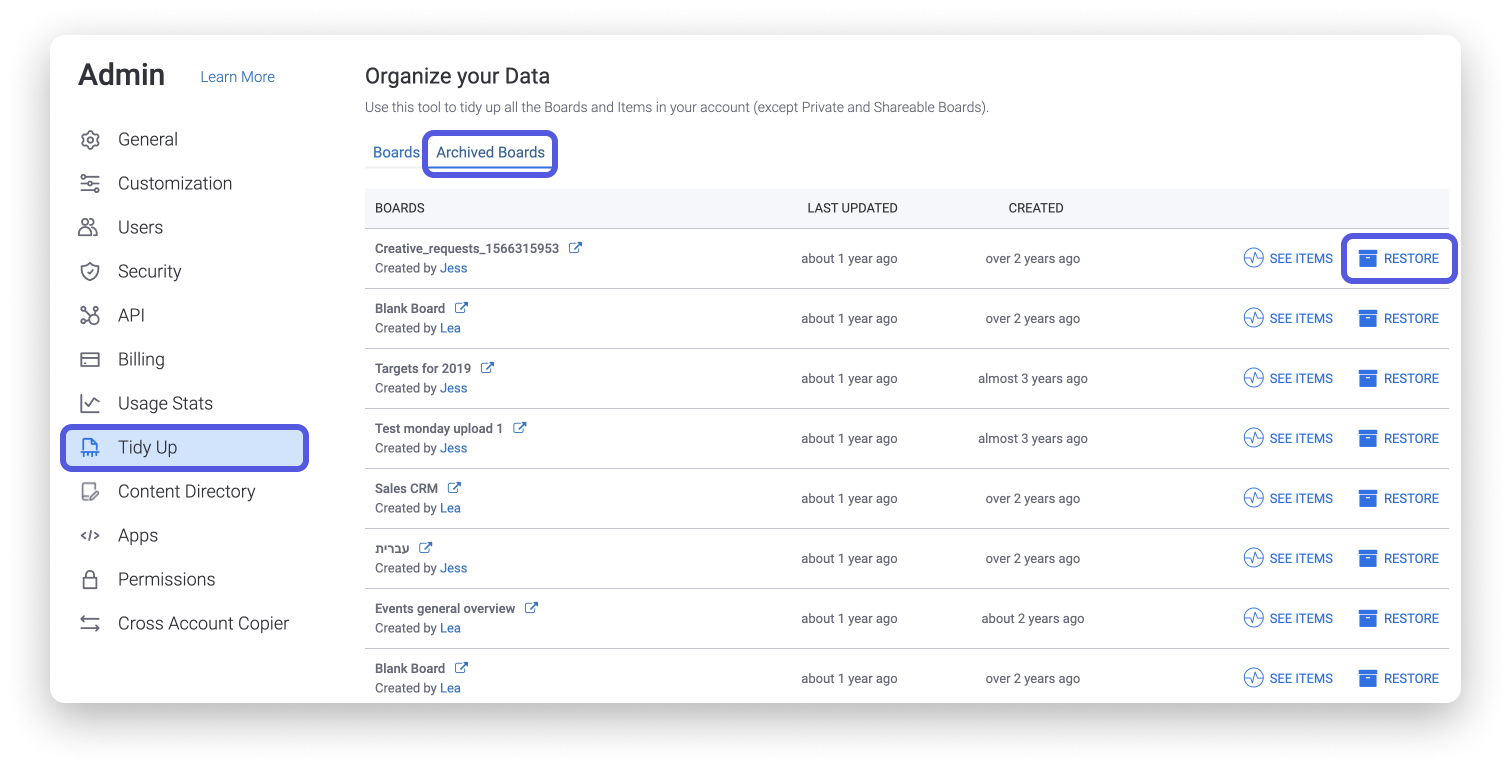Viewport: 1511px width, 768px height.
Task: Open external link icon for Creative_requests_1566315953
Action: (x=575, y=248)
